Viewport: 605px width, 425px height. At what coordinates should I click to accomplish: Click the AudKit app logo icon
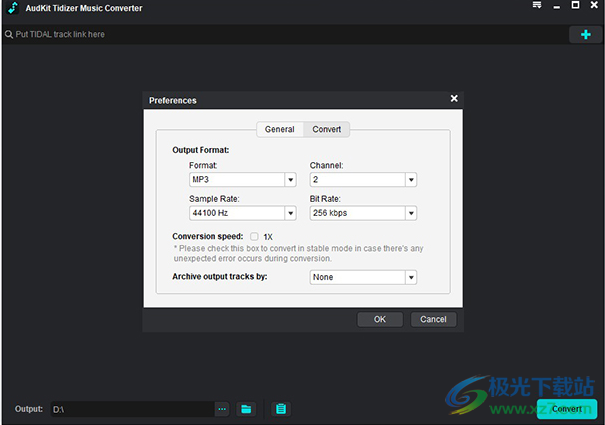click(13, 8)
